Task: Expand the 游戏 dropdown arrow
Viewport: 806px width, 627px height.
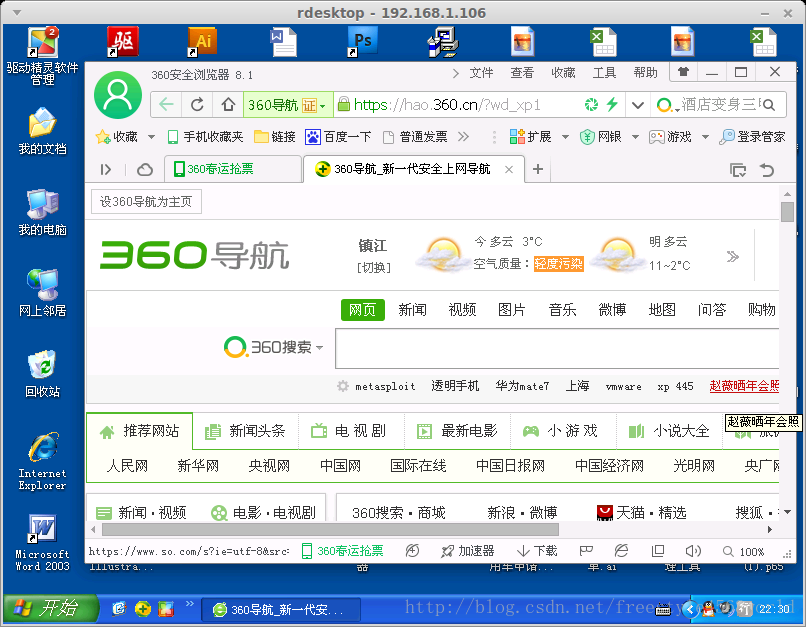Action: (705, 137)
